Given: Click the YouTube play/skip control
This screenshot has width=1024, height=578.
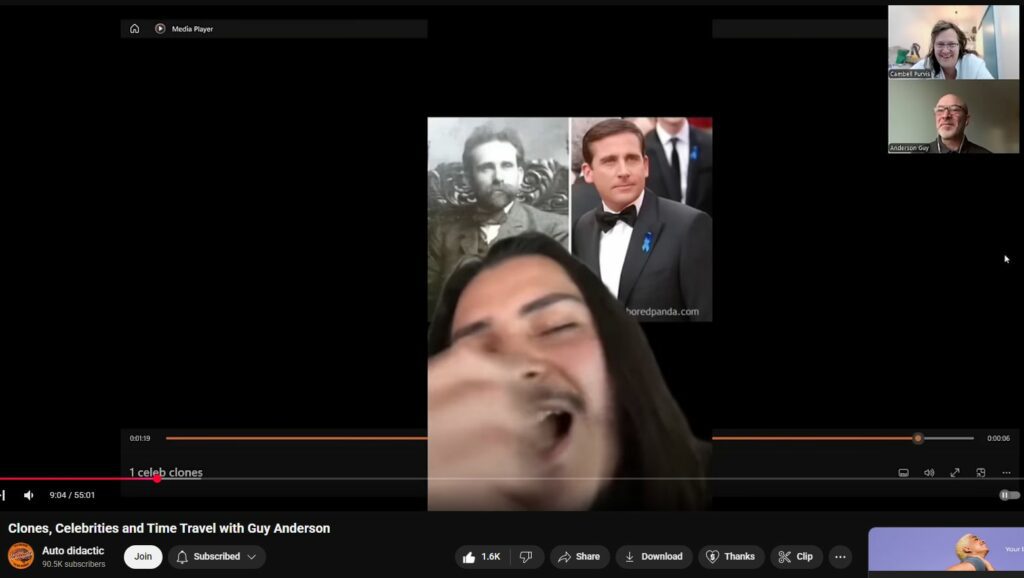Looking at the screenshot, I should click(x=3, y=495).
